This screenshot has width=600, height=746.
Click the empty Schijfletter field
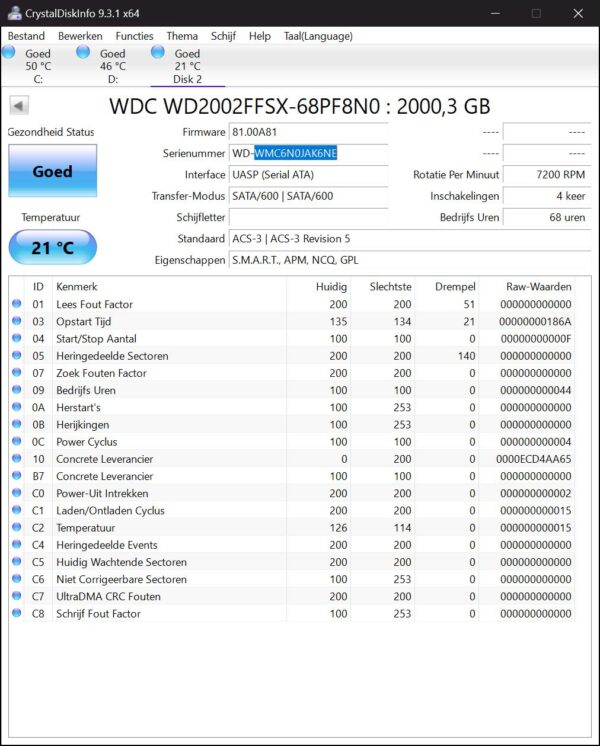pyautogui.click(x=308, y=217)
